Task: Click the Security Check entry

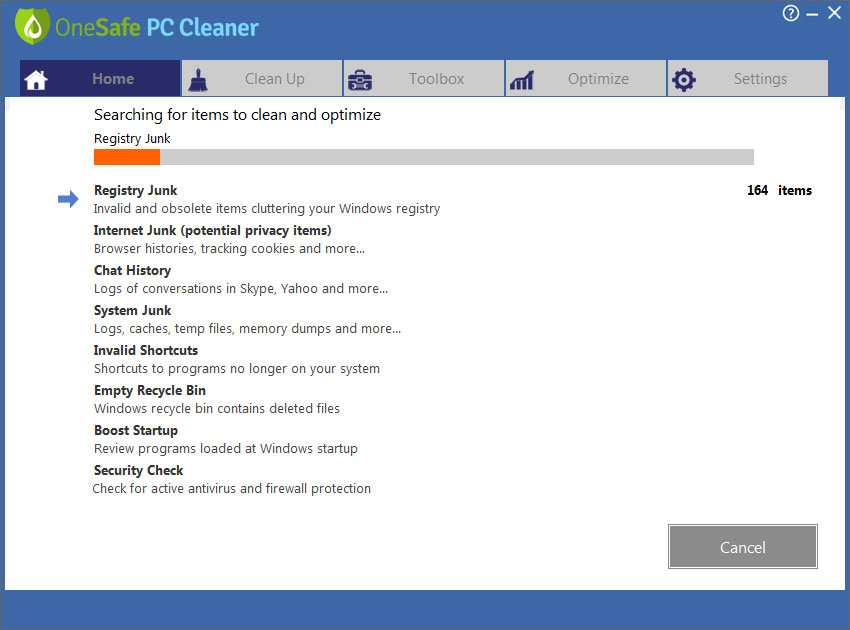Action: coord(138,470)
